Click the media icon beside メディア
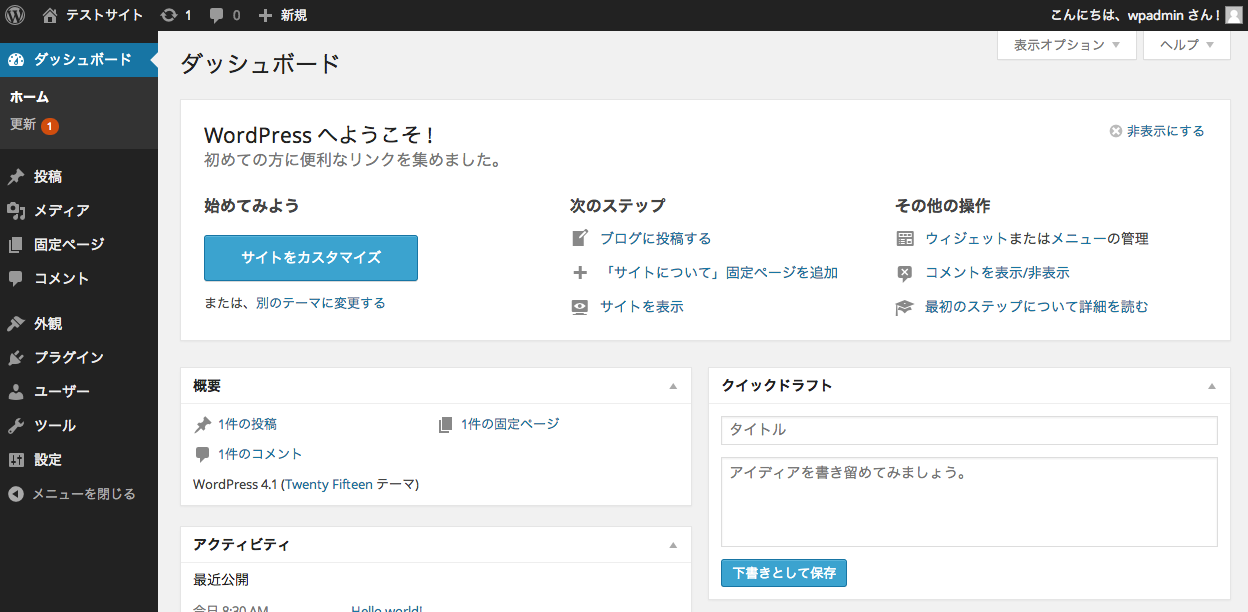The width and height of the screenshot is (1248, 612). 15,211
